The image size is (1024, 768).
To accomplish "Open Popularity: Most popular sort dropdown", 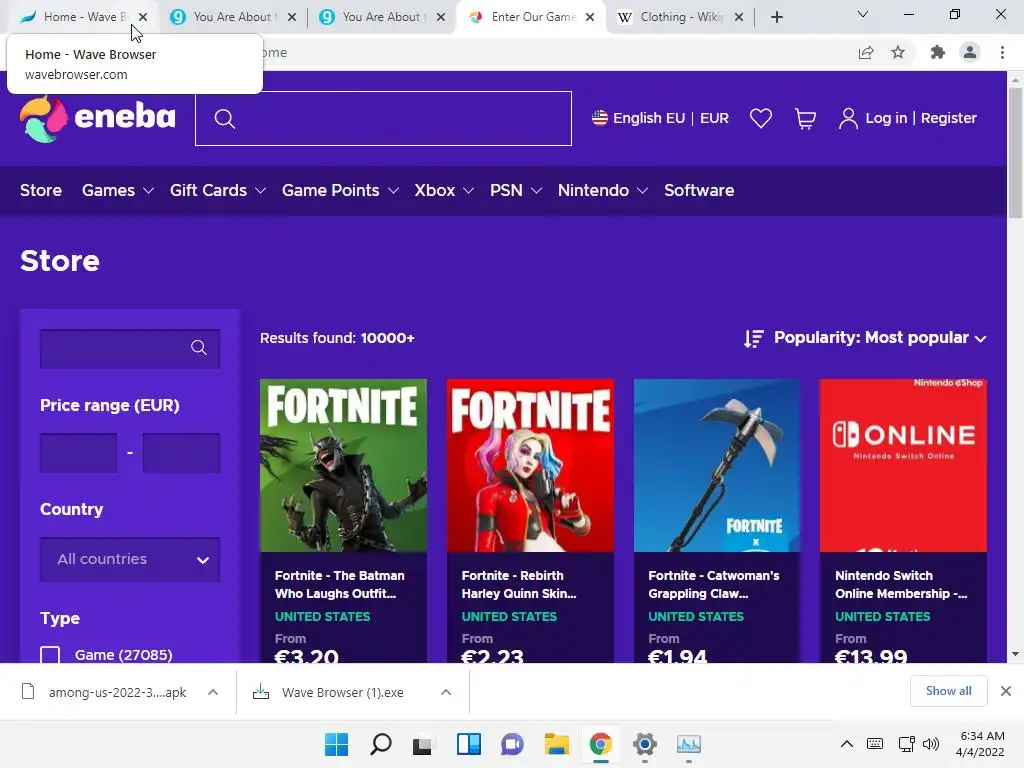I will (x=880, y=338).
